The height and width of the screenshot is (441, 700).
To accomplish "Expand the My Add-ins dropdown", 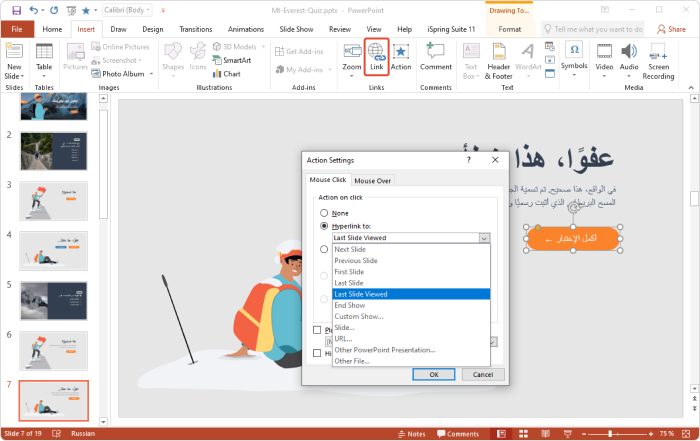I will pos(330,70).
